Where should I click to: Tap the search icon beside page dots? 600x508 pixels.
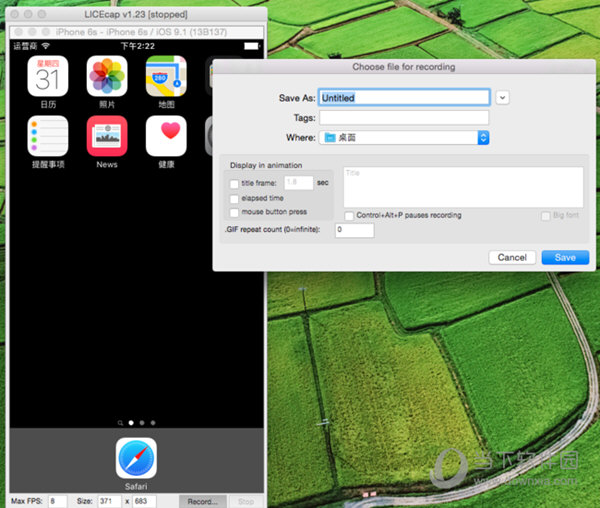[120, 423]
